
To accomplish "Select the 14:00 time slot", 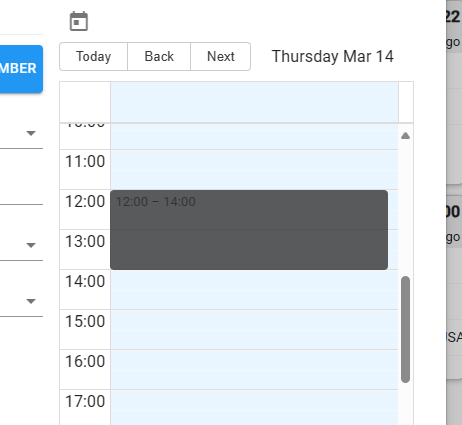I will pos(254,290).
